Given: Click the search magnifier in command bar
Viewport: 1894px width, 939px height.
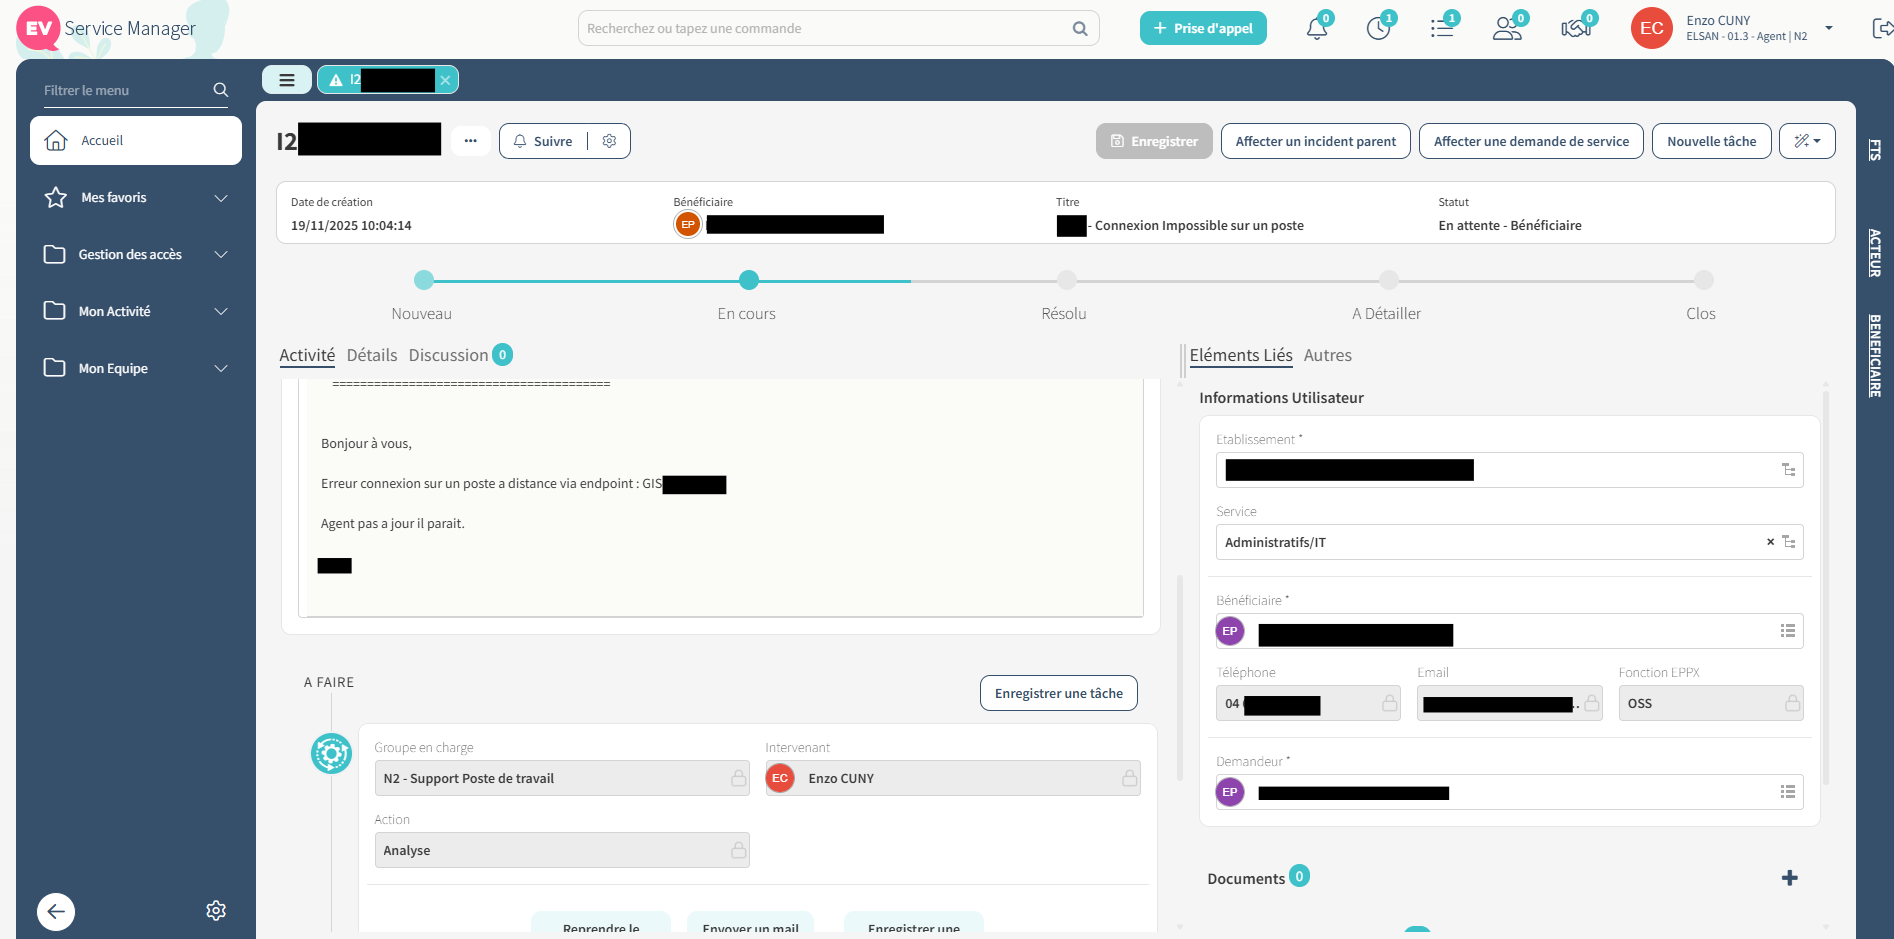Looking at the screenshot, I should (x=1080, y=28).
